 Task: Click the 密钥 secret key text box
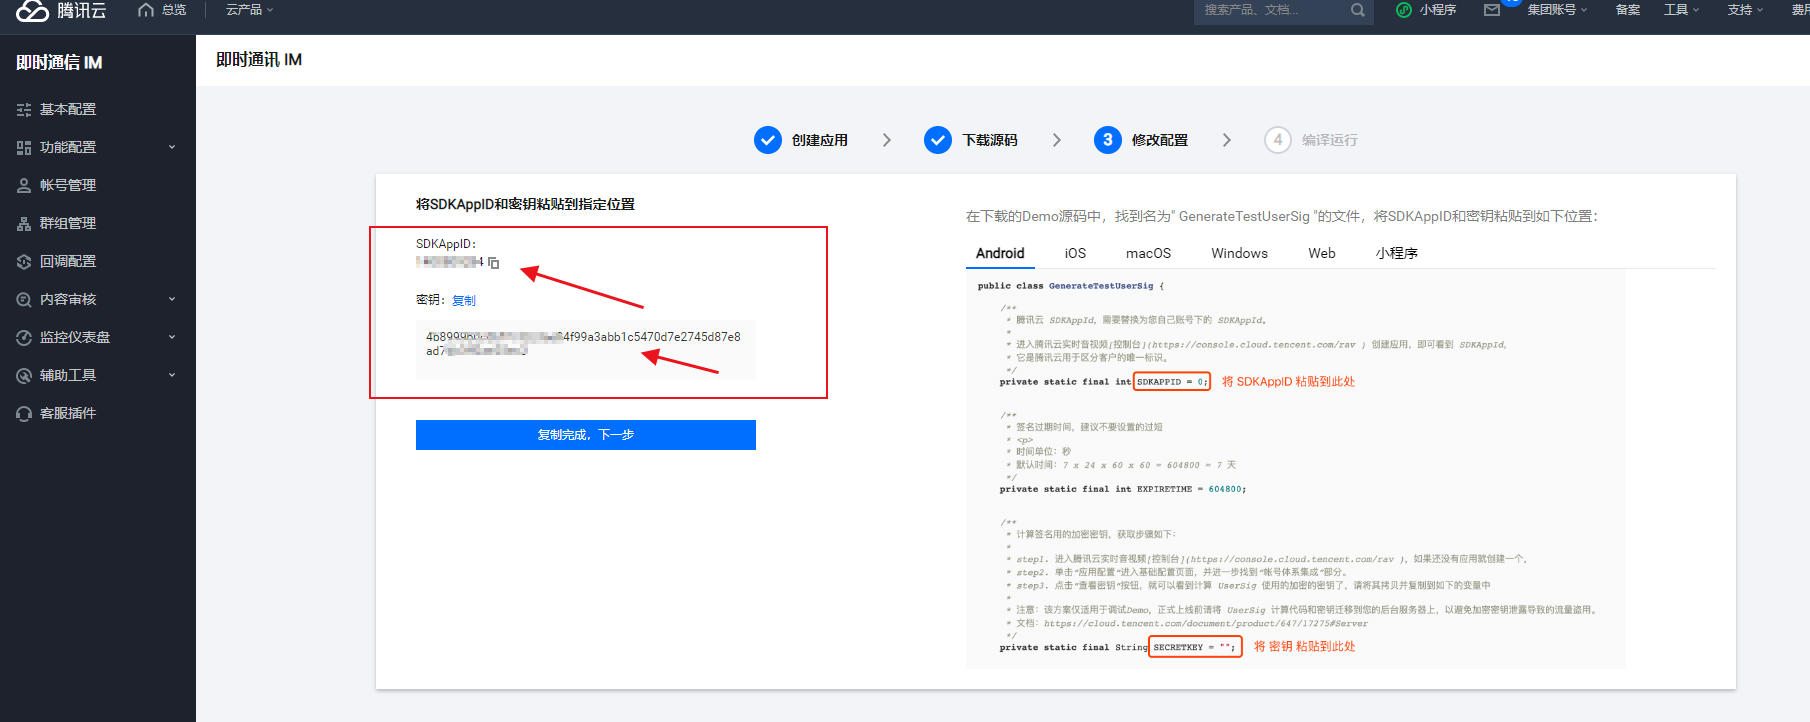pos(586,350)
